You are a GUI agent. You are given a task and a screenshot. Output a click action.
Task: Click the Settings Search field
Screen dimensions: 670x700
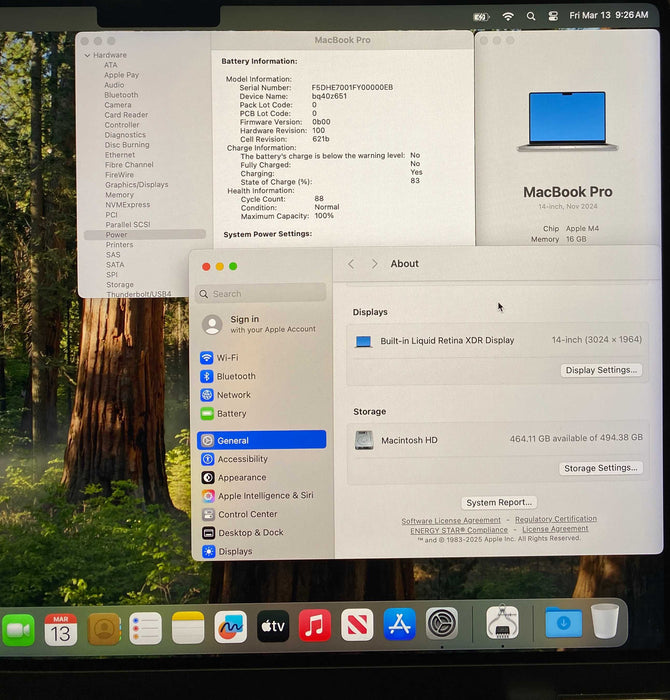(x=261, y=294)
